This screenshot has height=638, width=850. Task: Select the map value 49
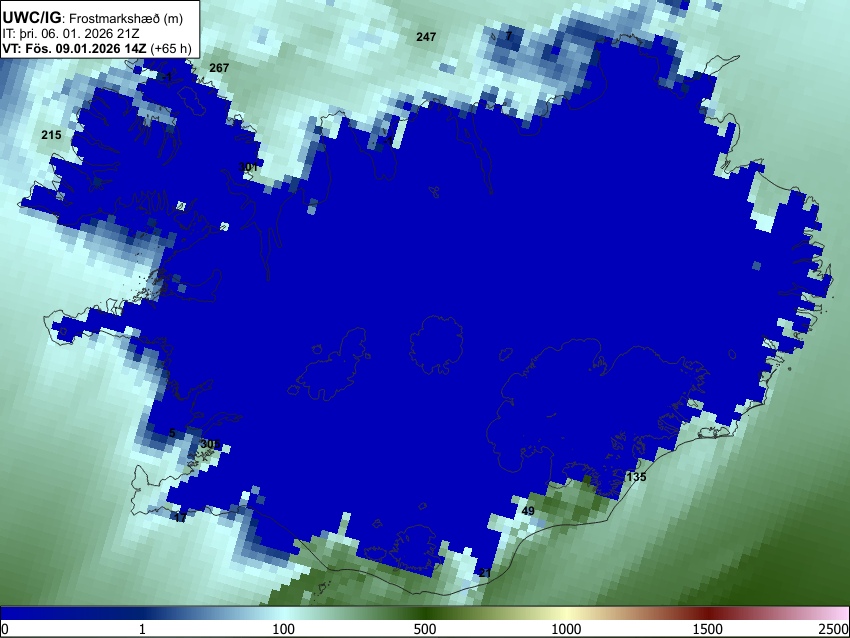pyautogui.click(x=528, y=511)
